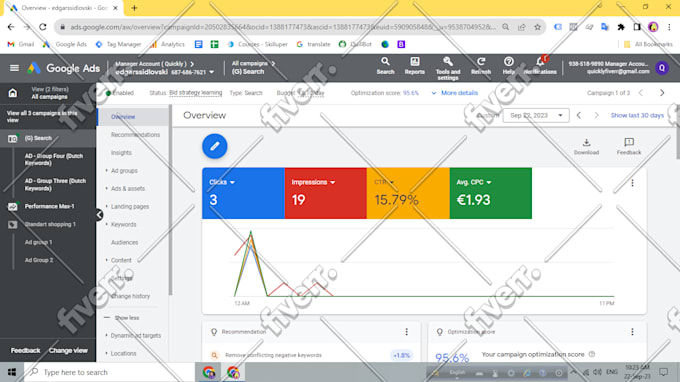Image resolution: width=680 pixels, height=382 pixels.
Task: Open the Notifications bell
Action: (540, 66)
